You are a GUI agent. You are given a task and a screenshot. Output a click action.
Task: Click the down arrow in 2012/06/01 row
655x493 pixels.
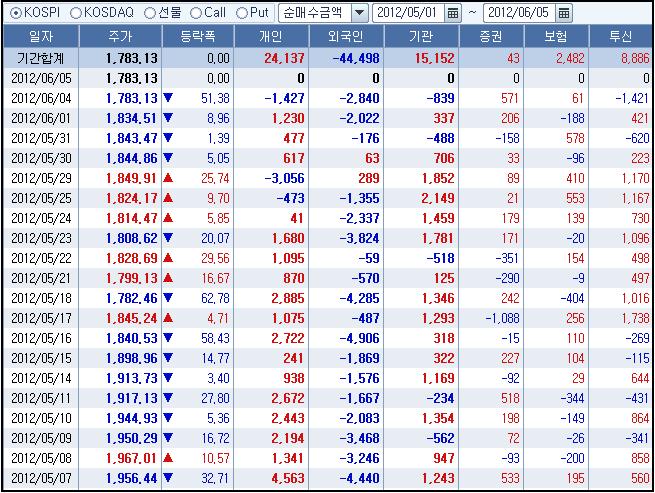(x=168, y=118)
